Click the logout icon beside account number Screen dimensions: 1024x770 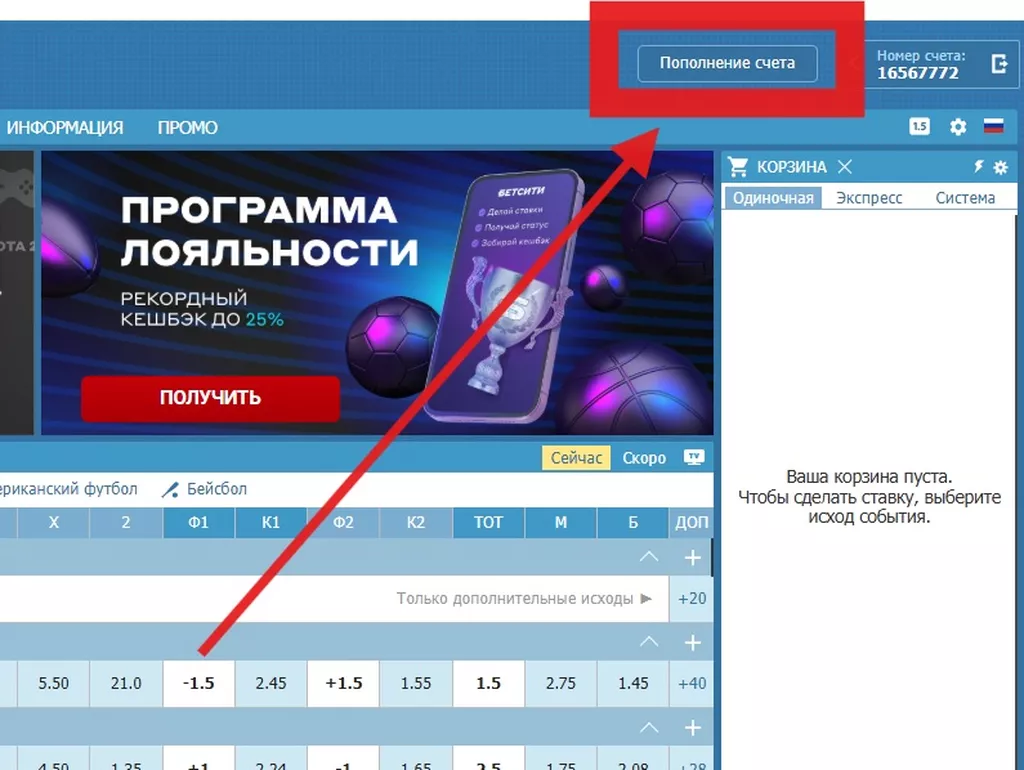click(999, 63)
